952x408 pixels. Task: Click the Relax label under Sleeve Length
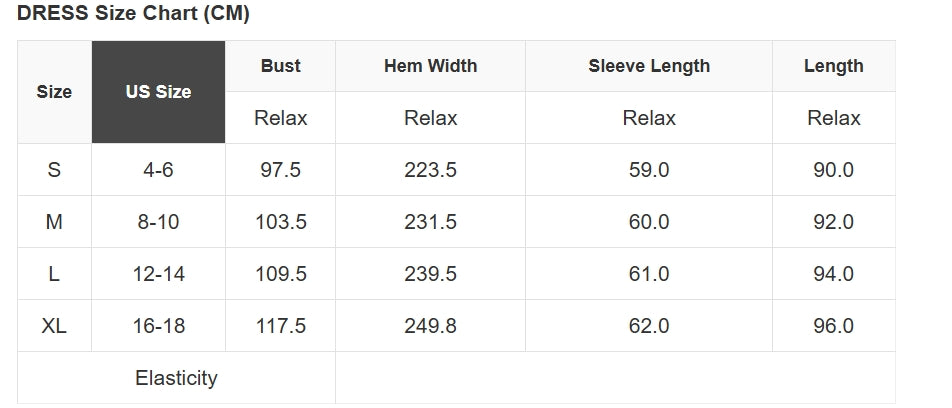[649, 118]
